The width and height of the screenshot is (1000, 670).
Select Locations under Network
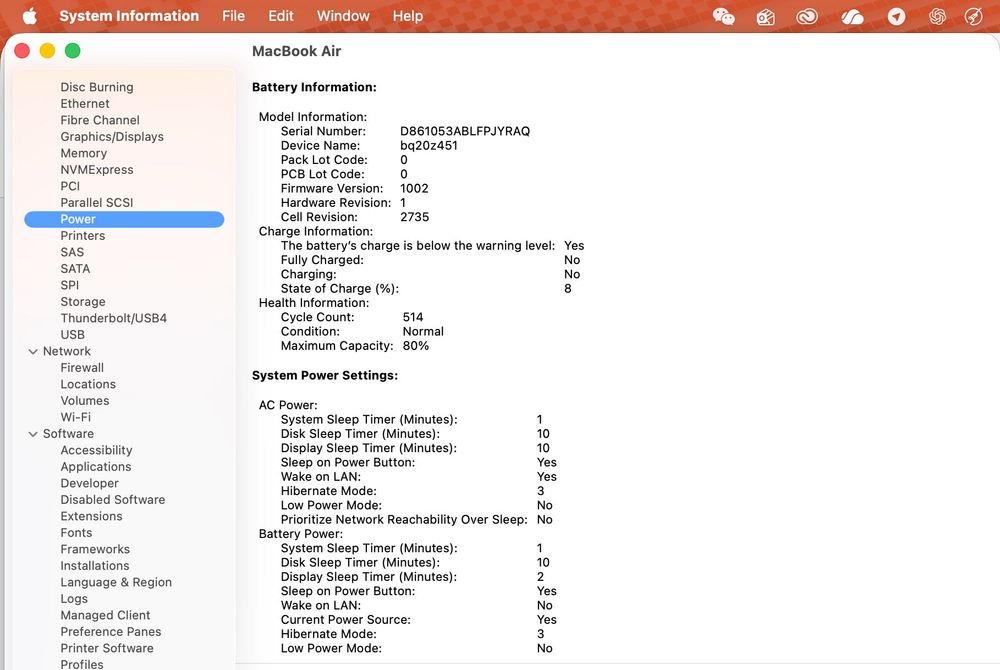click(x=88, y=384)
